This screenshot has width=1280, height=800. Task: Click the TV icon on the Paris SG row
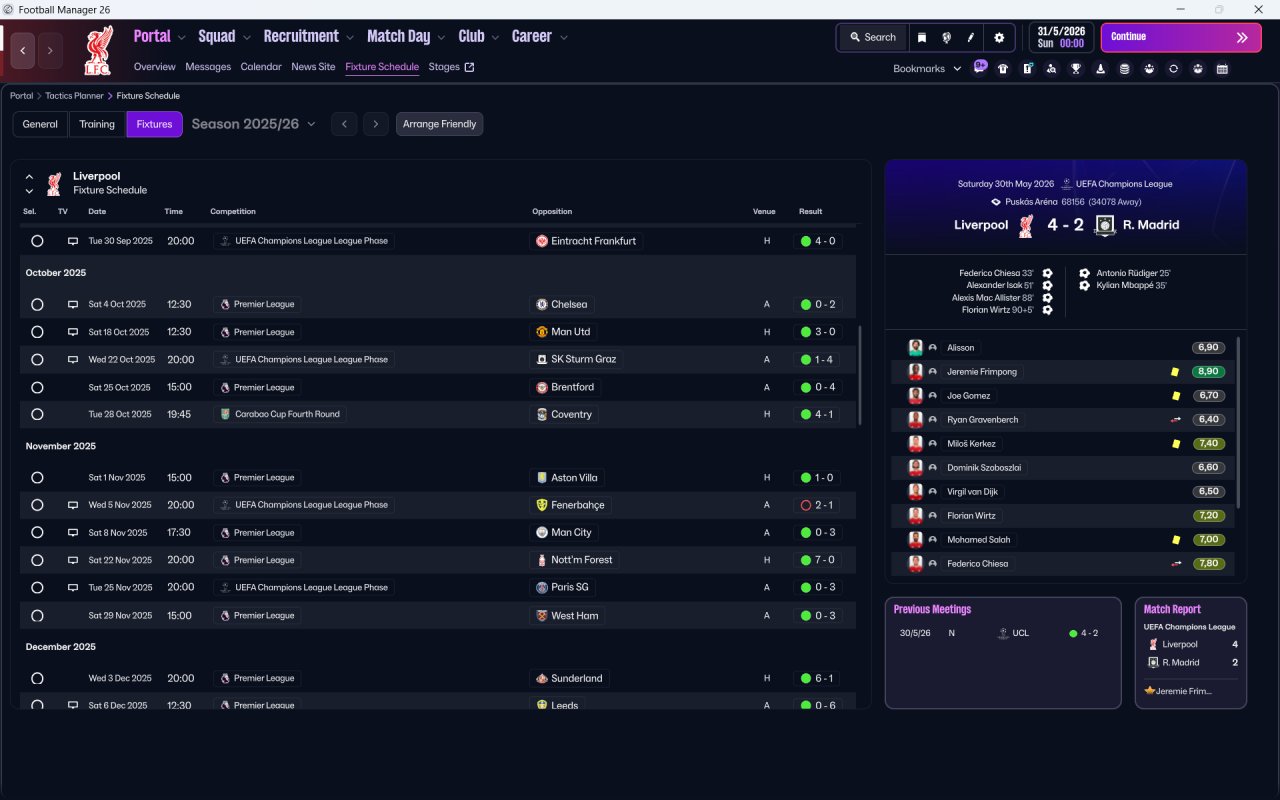[72, 588]
